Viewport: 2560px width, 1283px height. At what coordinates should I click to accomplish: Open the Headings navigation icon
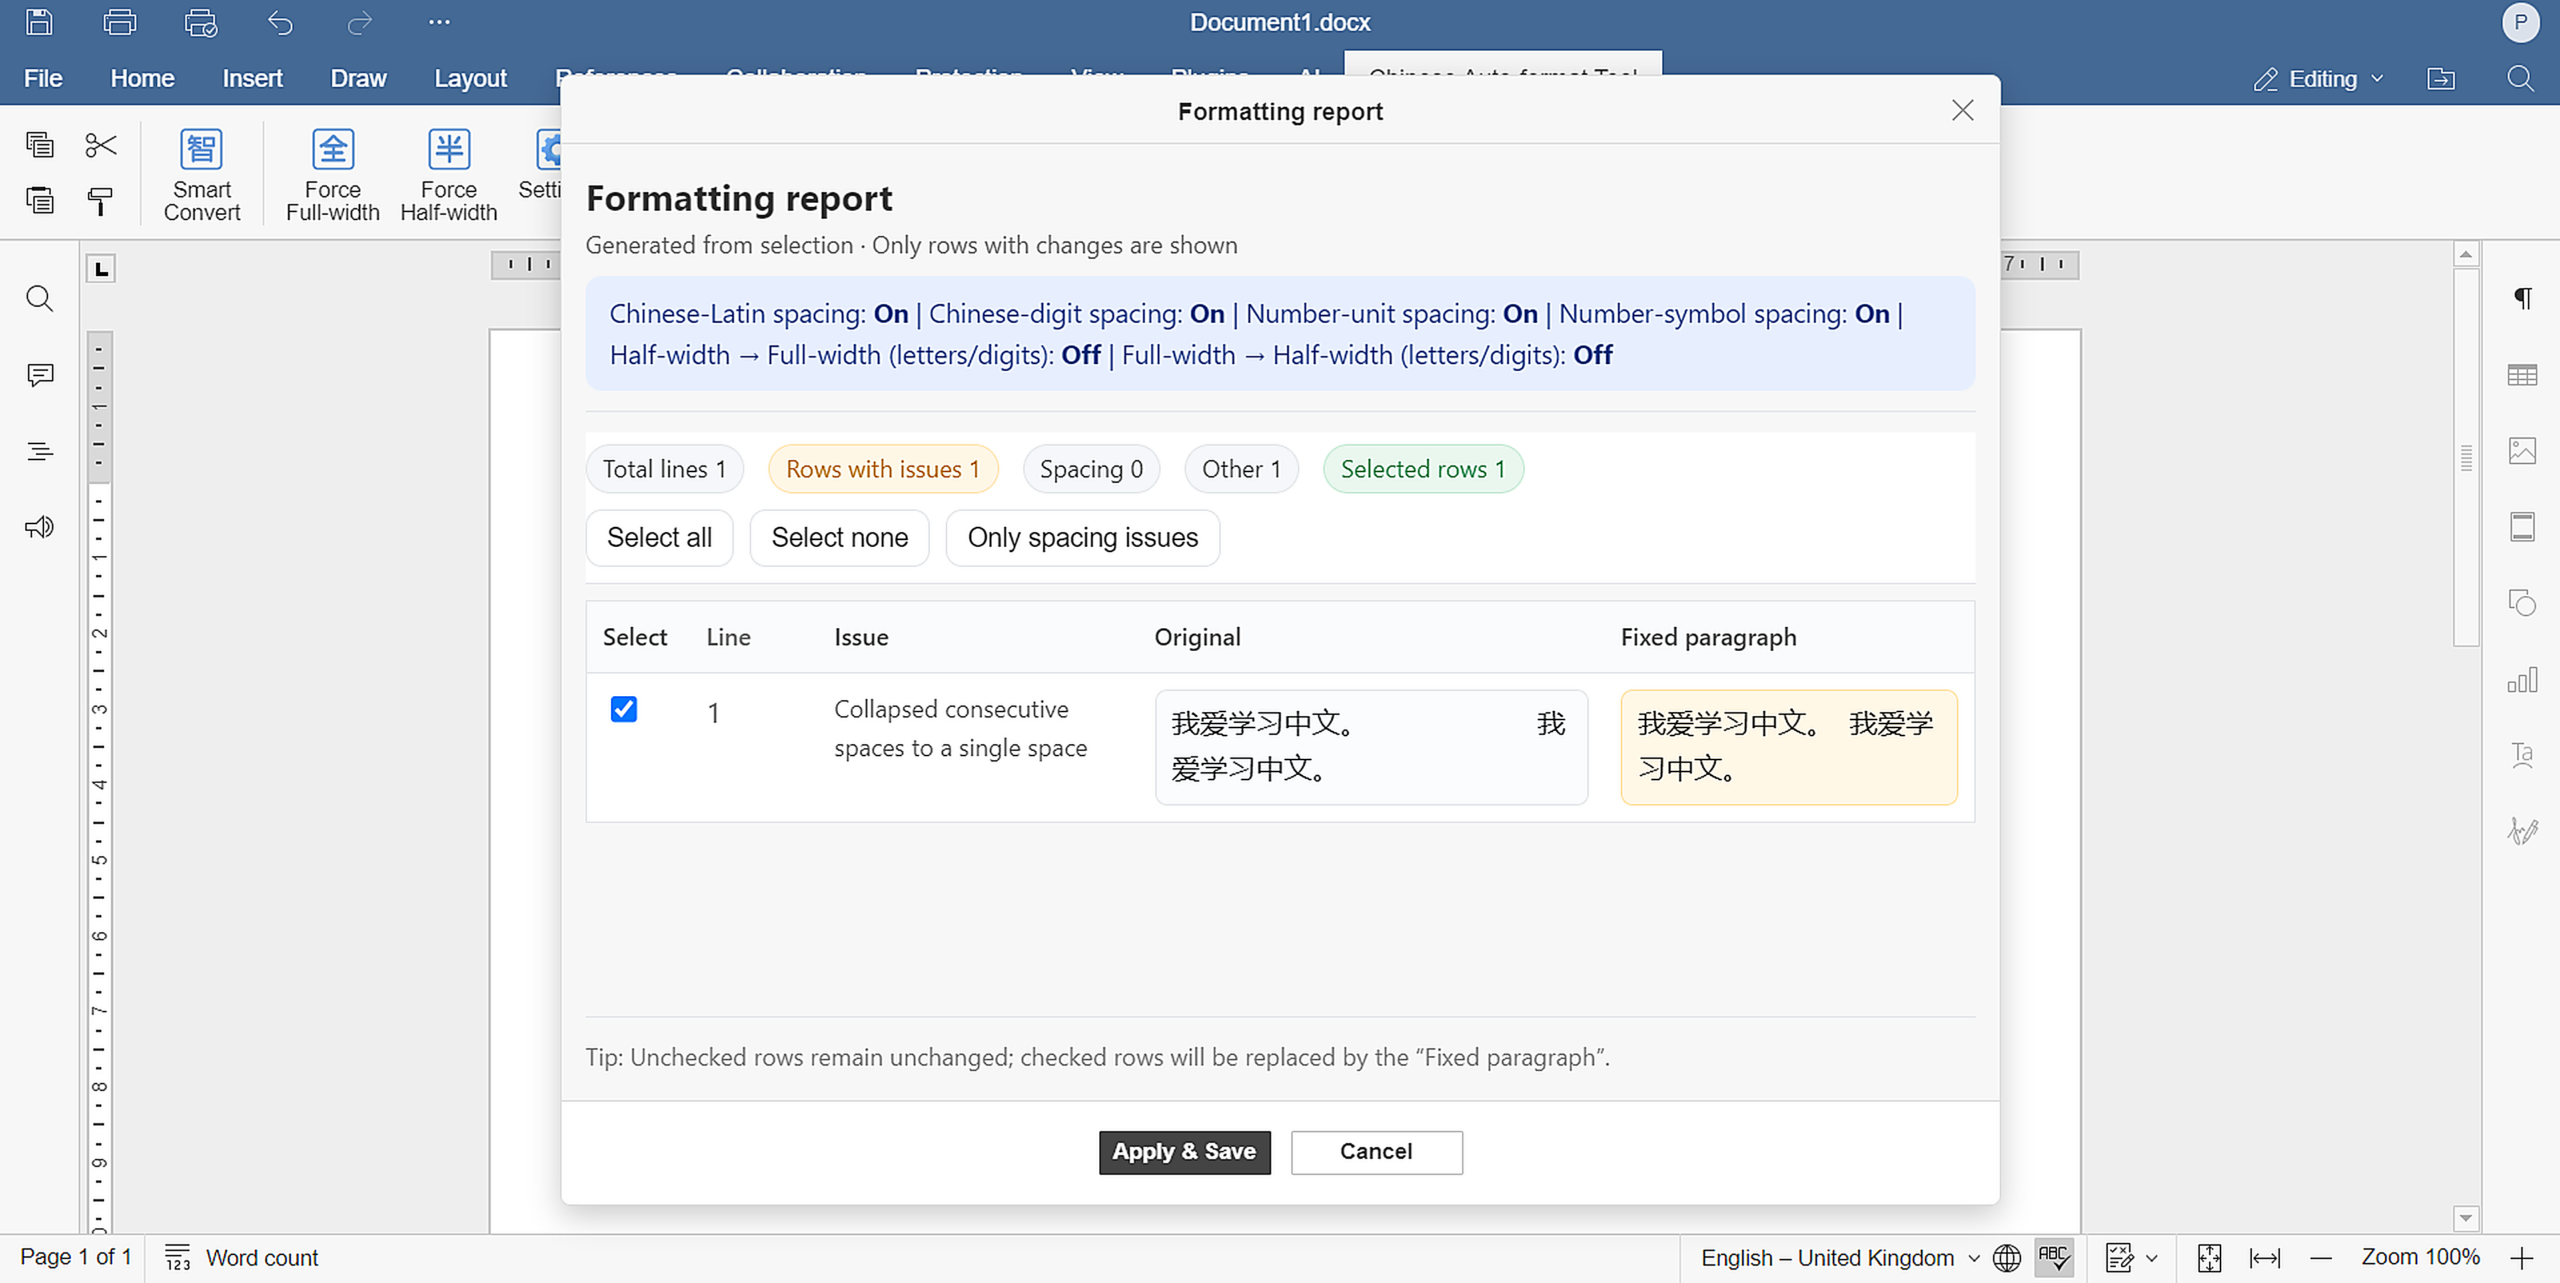coord(40,451)
